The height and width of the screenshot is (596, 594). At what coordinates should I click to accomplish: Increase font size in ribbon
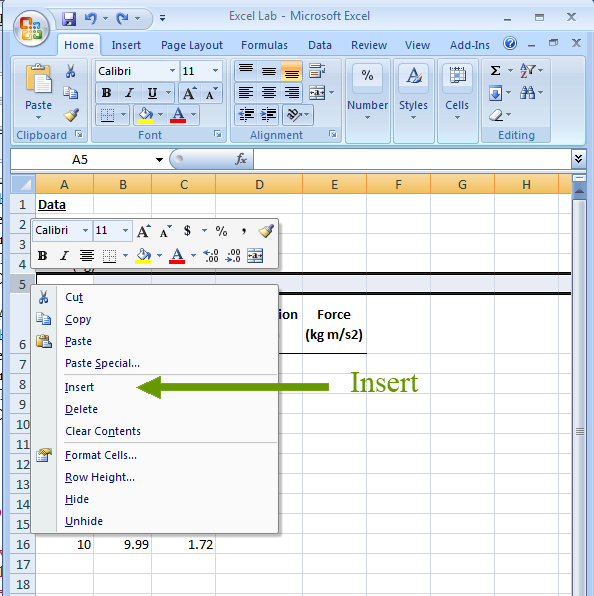coord(189,93)
